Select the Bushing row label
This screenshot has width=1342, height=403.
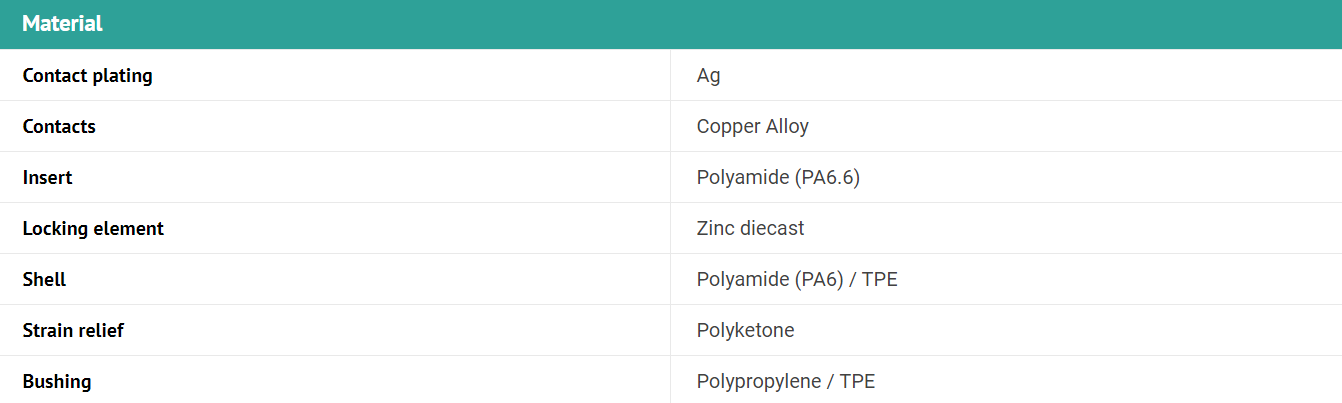pyautogui.click(x=56, y=381)
